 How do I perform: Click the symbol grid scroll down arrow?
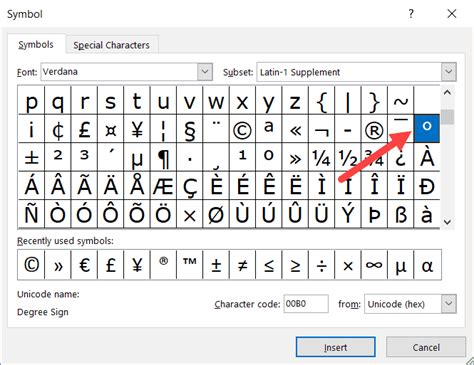click(x=447, y=222)
